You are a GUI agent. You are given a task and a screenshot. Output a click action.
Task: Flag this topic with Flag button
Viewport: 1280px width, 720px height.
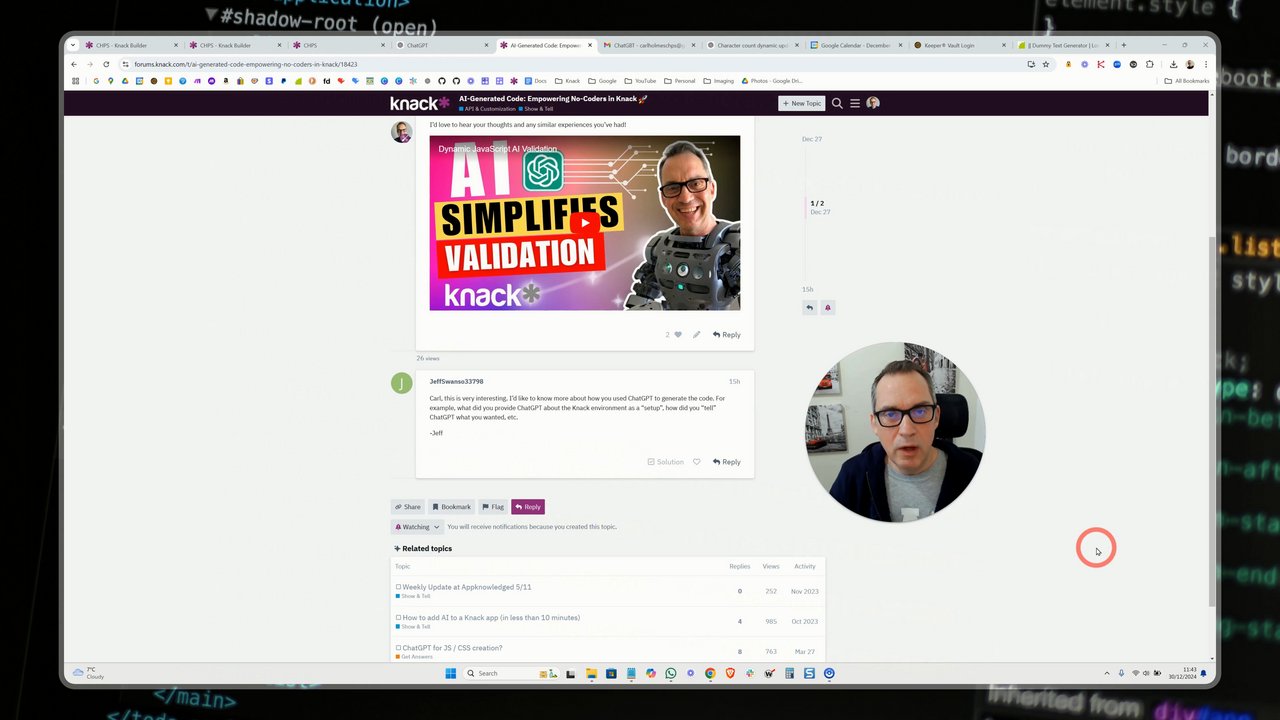[x=493, y=507]
